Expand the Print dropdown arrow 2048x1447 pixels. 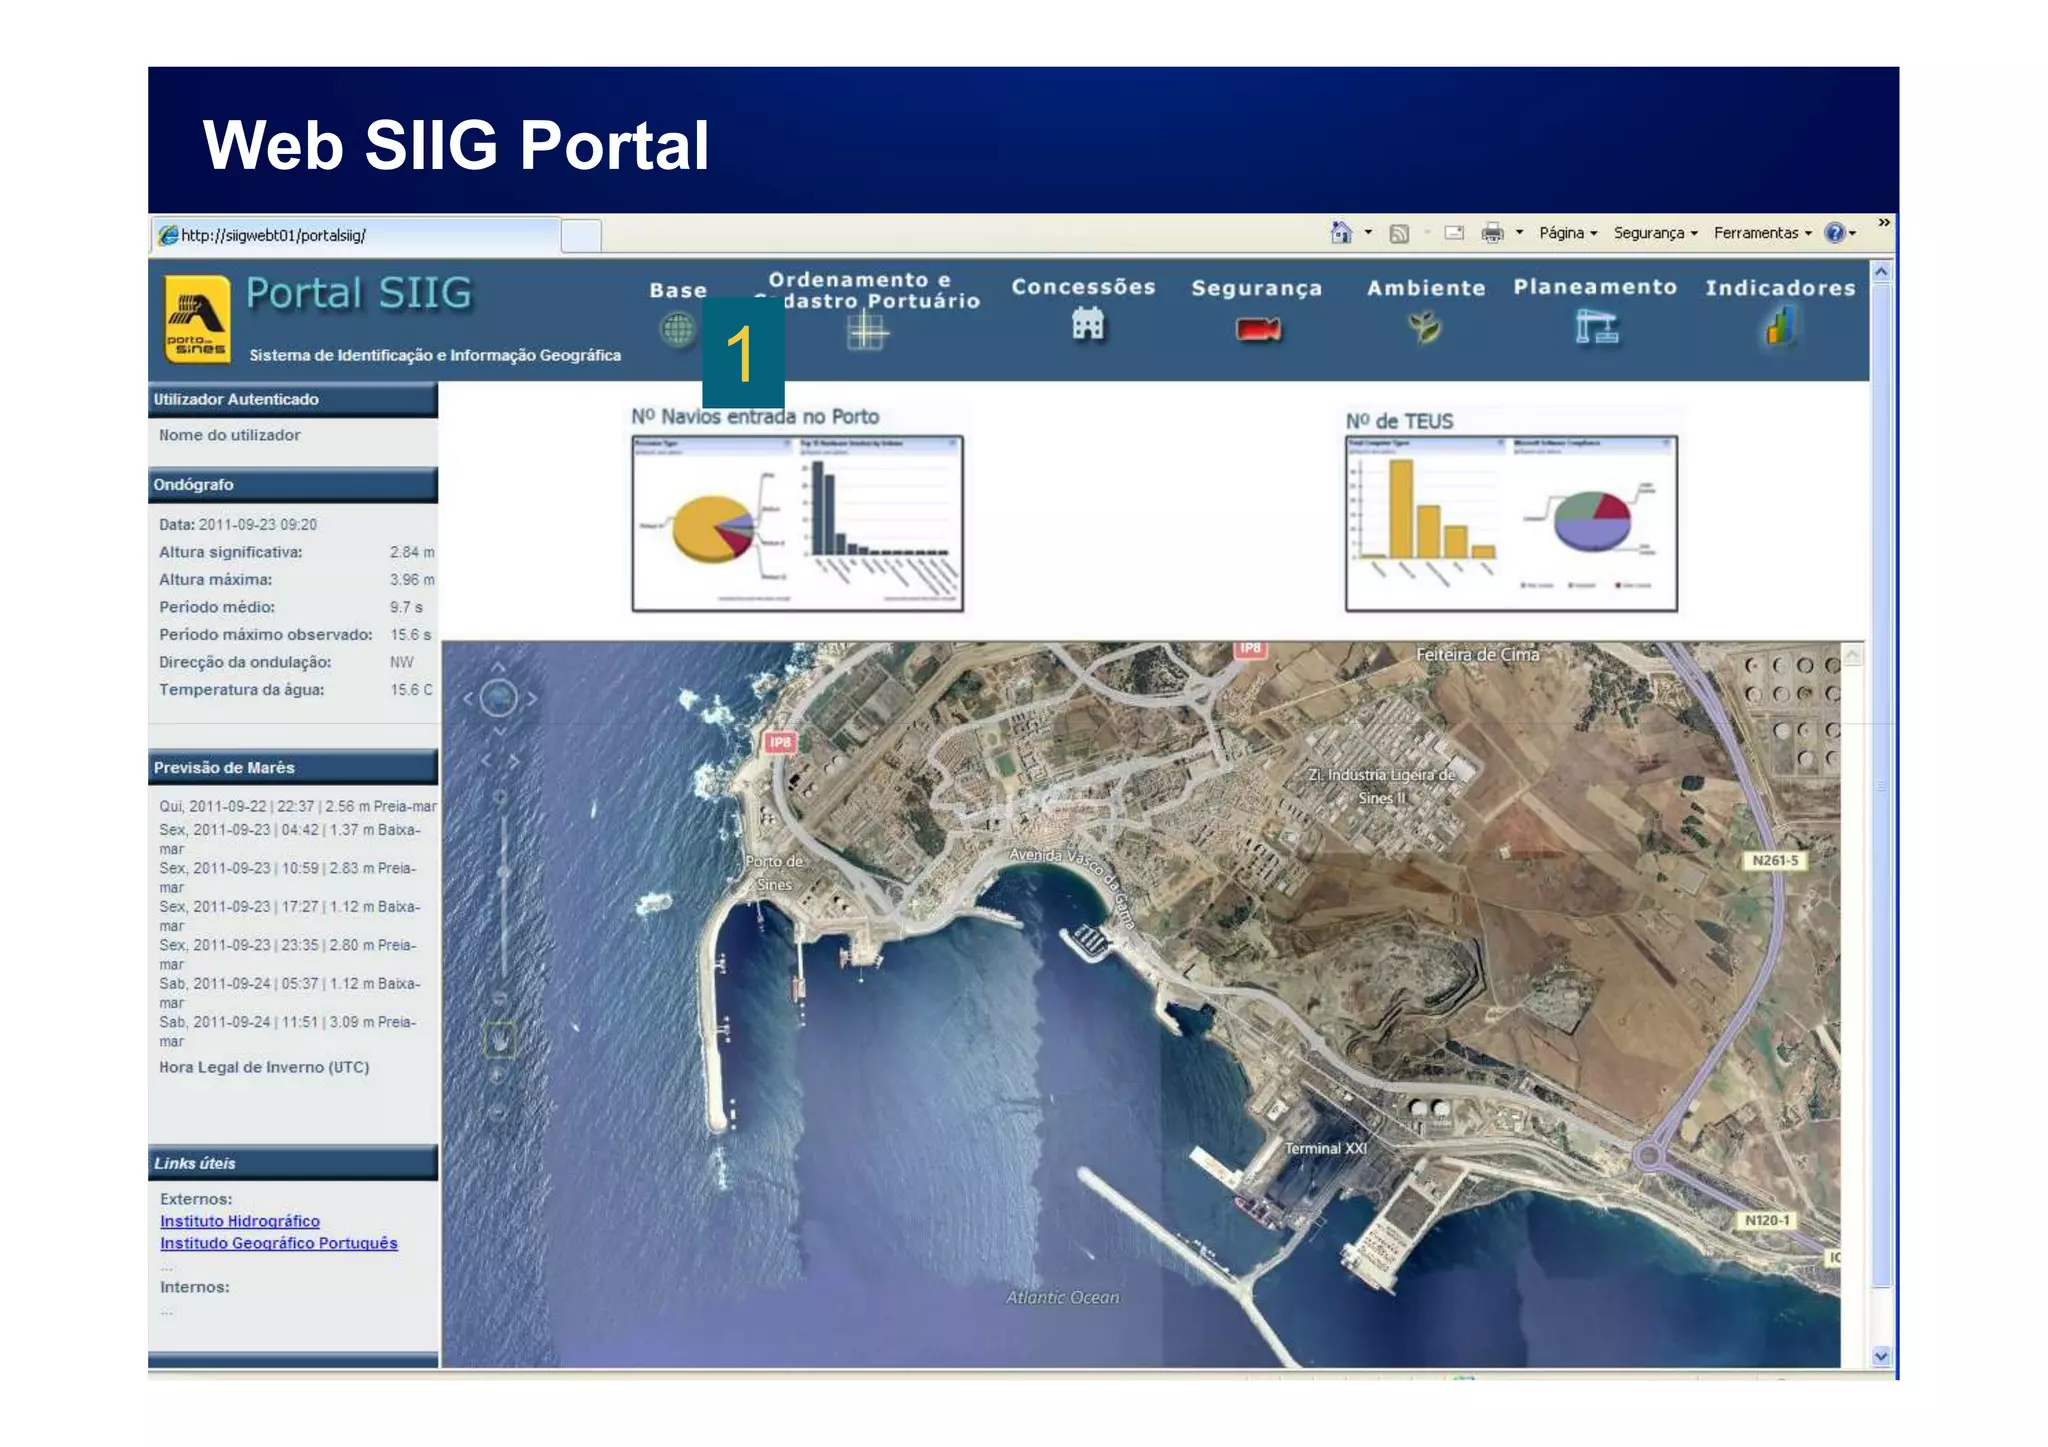[x=1519, y=233]
